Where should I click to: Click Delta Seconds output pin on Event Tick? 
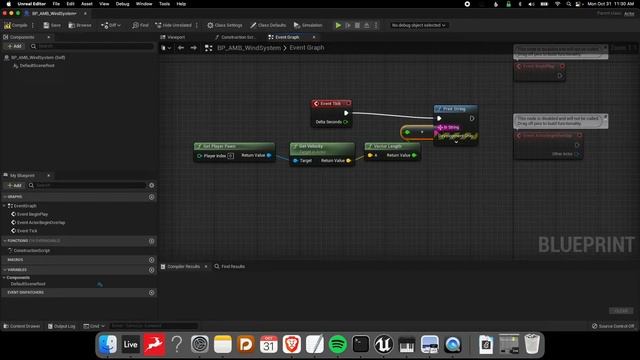(x=346, y=122)
